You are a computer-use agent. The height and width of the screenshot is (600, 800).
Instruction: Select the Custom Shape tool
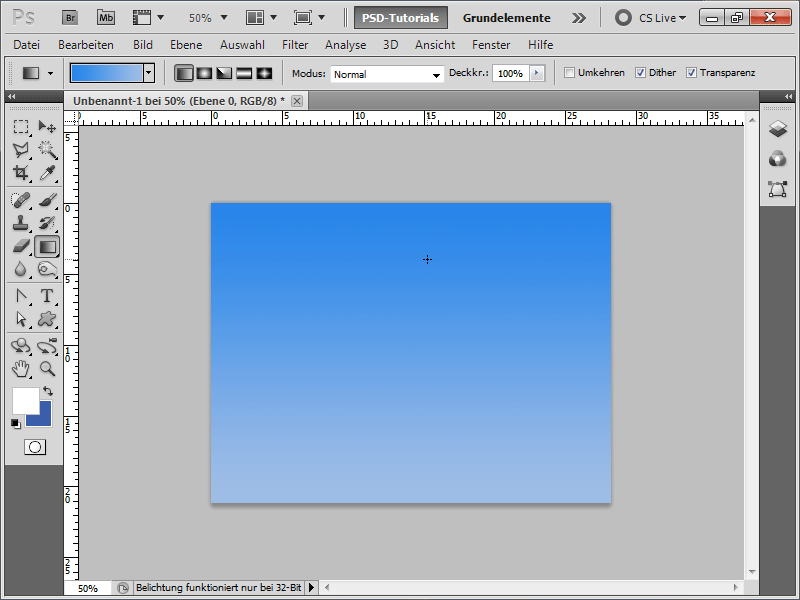coord(47,319)
